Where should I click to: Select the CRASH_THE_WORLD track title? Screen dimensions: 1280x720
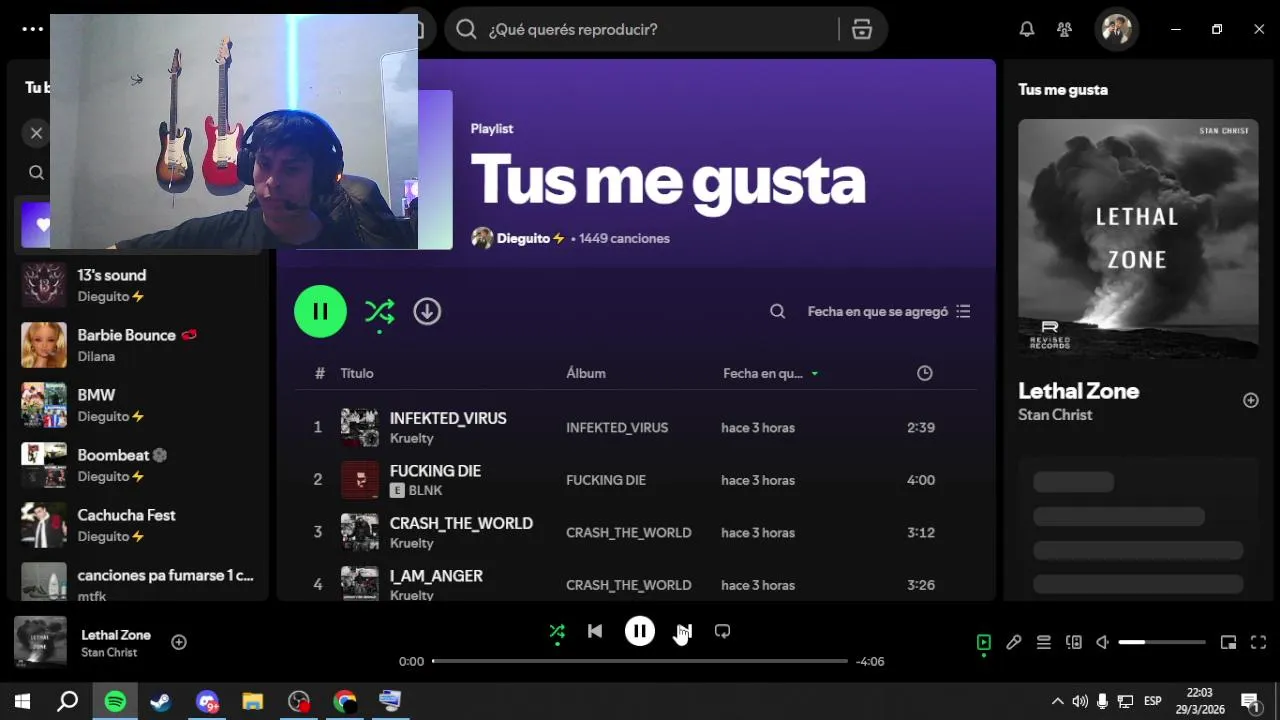[x=461, y=523]
